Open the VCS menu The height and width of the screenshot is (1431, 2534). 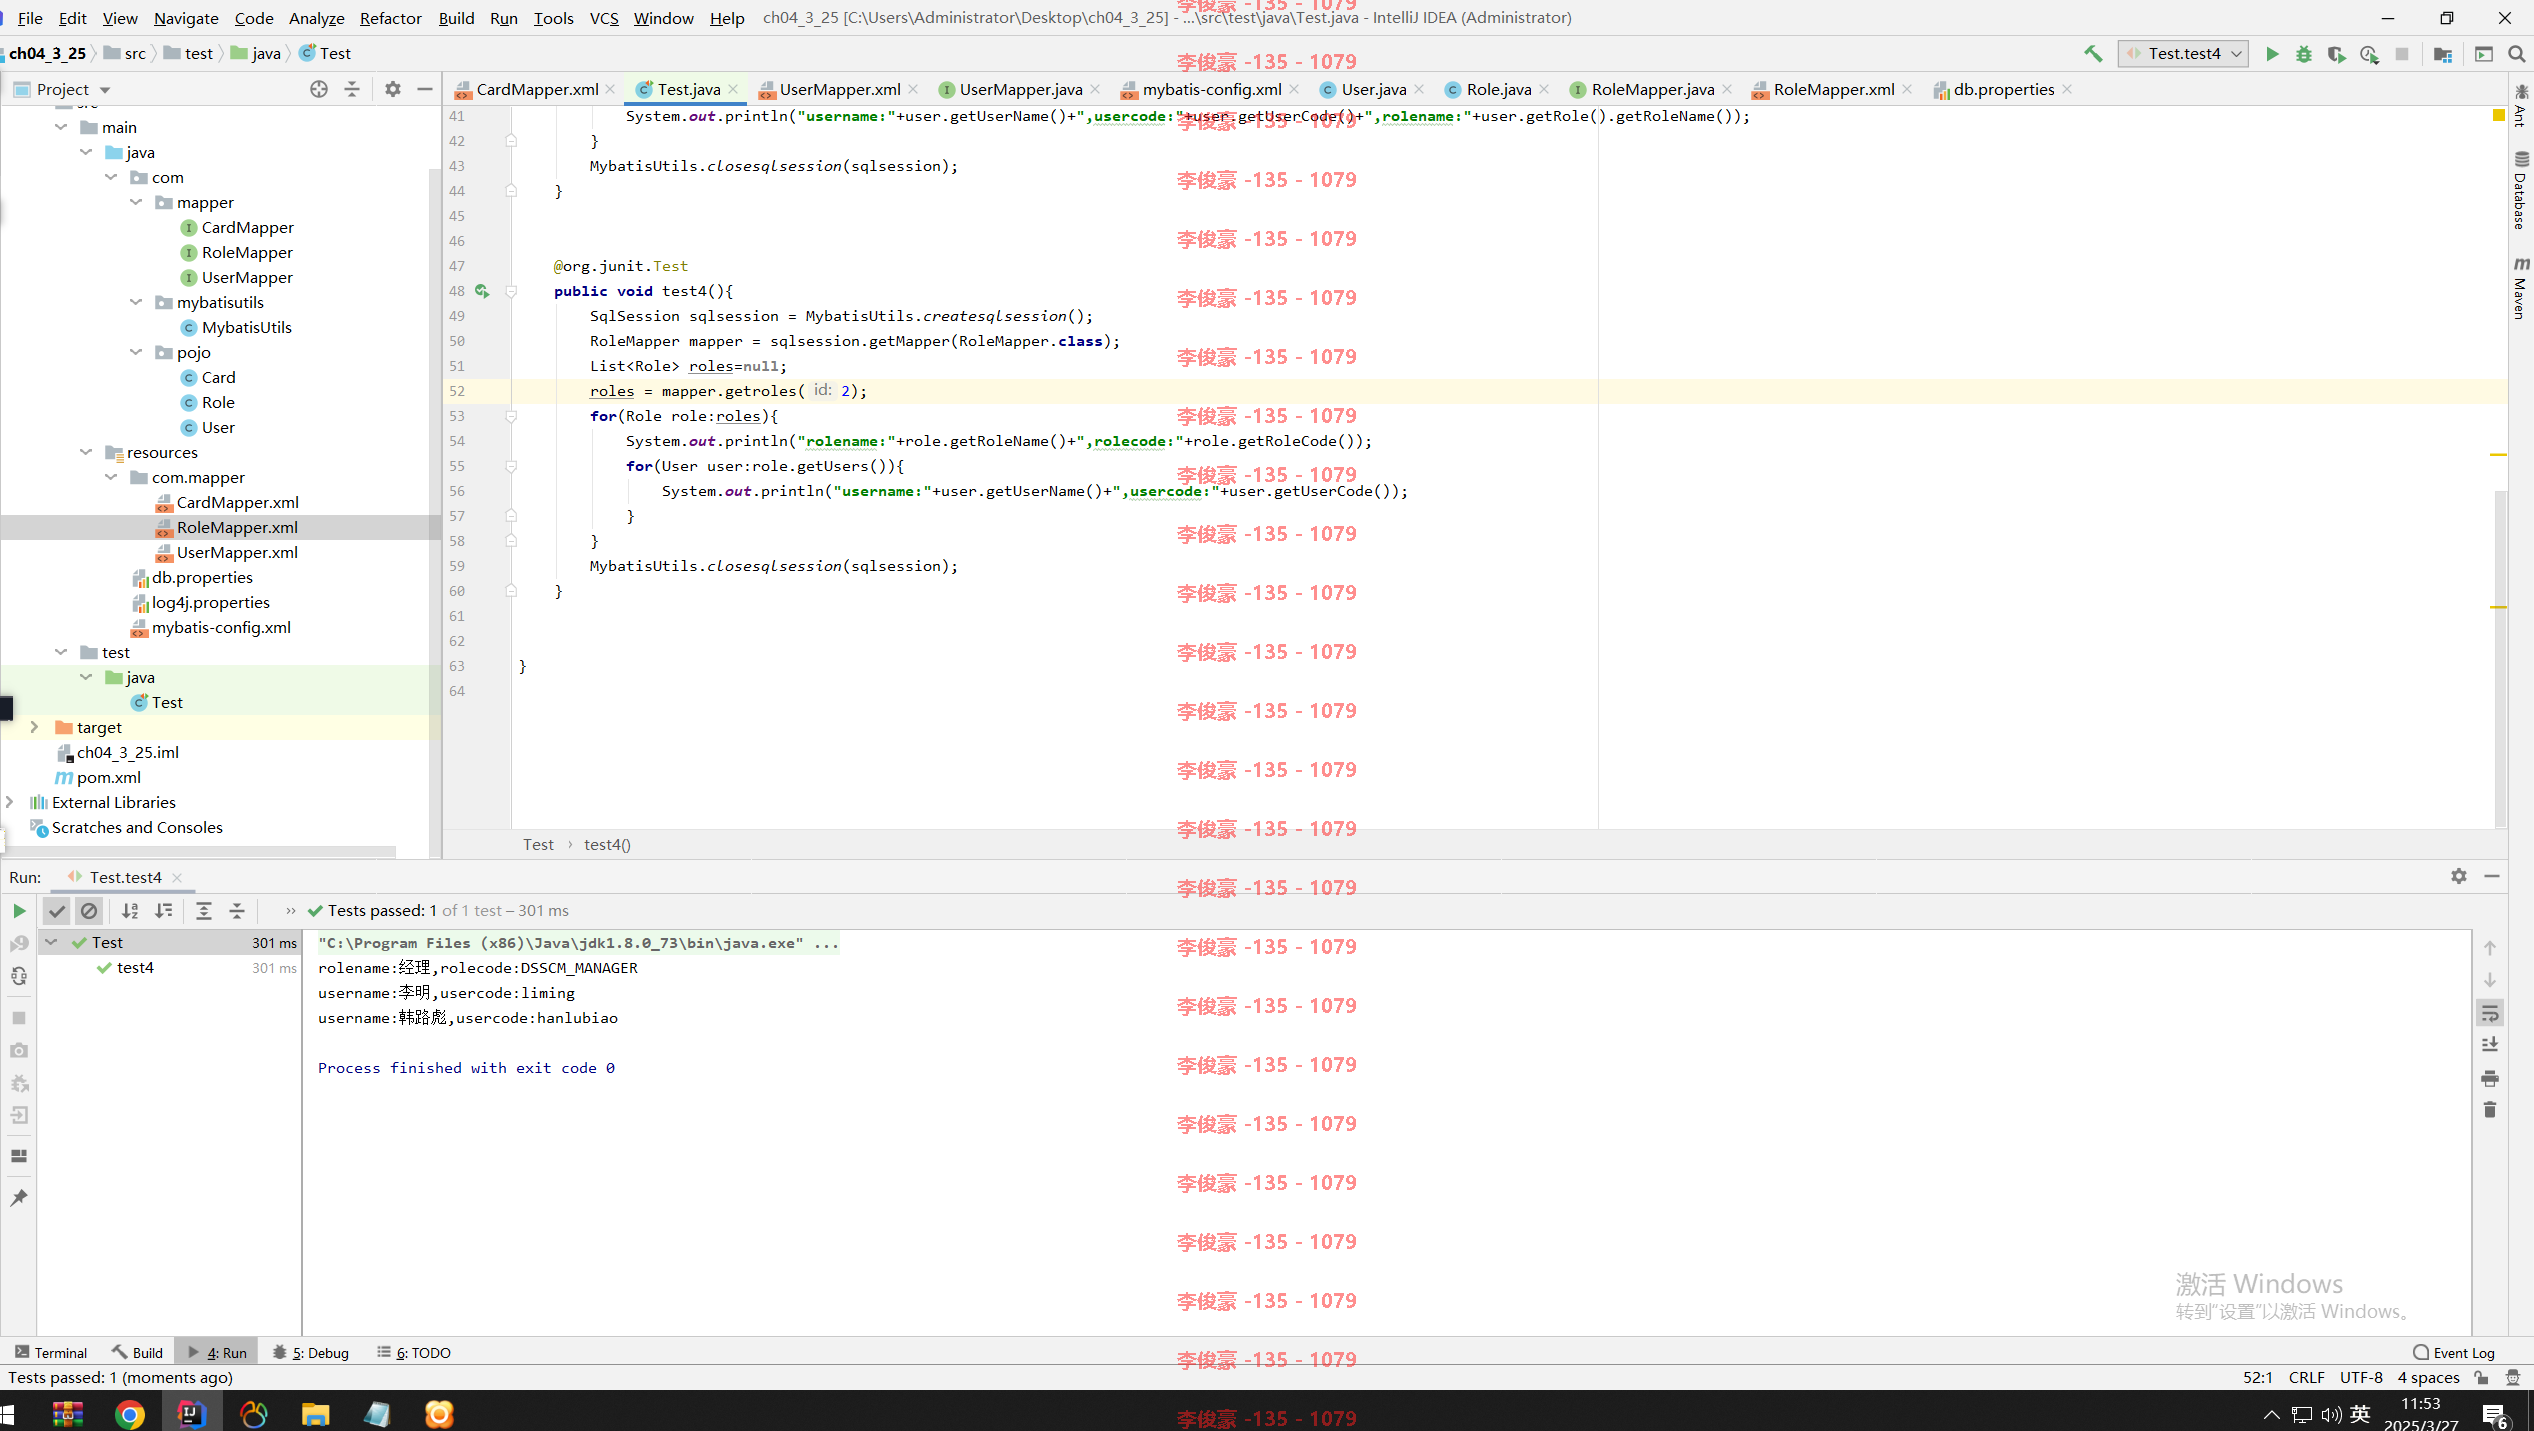604,18
